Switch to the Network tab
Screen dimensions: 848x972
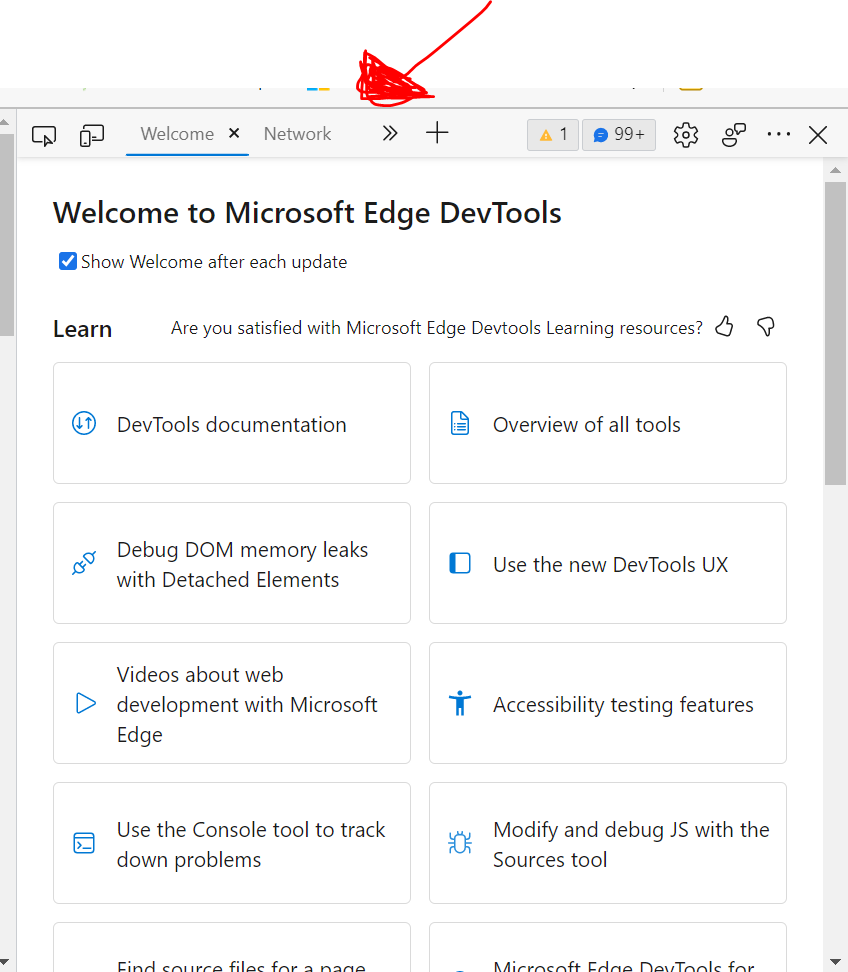pos(297,133)
